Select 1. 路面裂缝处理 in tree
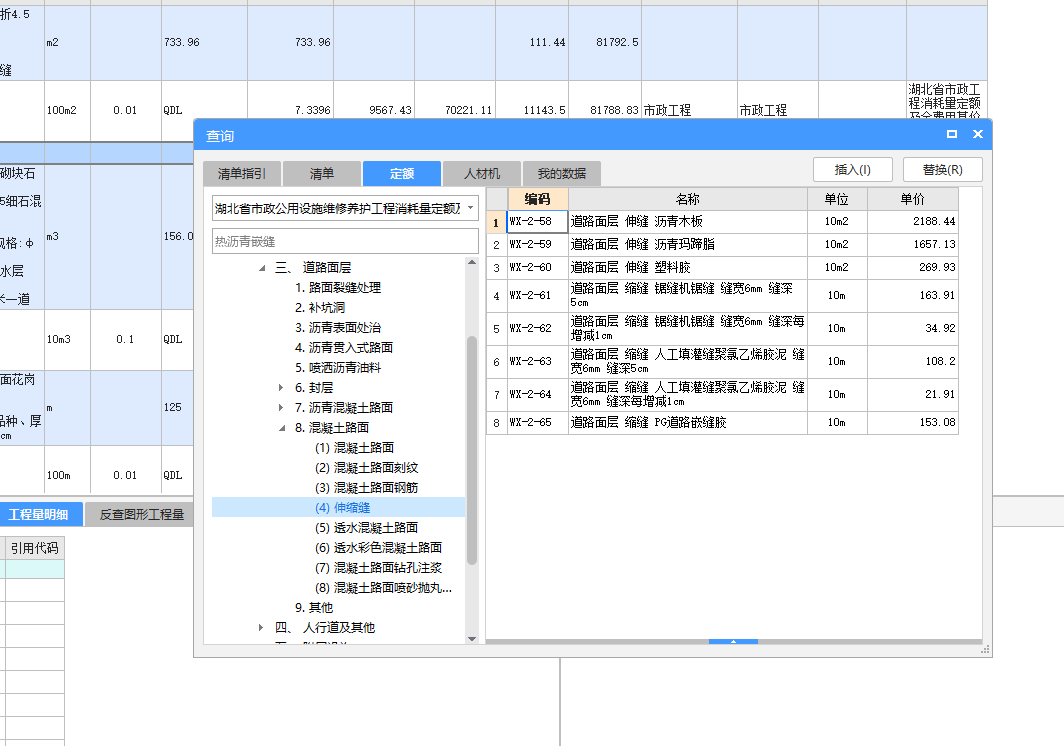This screenshot has height=746, width=1064. coord(338,288)
